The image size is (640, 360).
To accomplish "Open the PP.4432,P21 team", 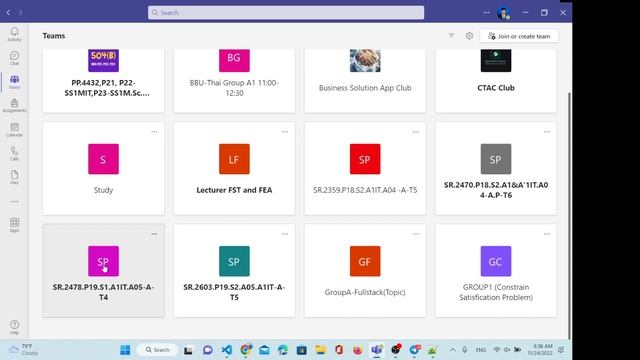I will point(103,81).
